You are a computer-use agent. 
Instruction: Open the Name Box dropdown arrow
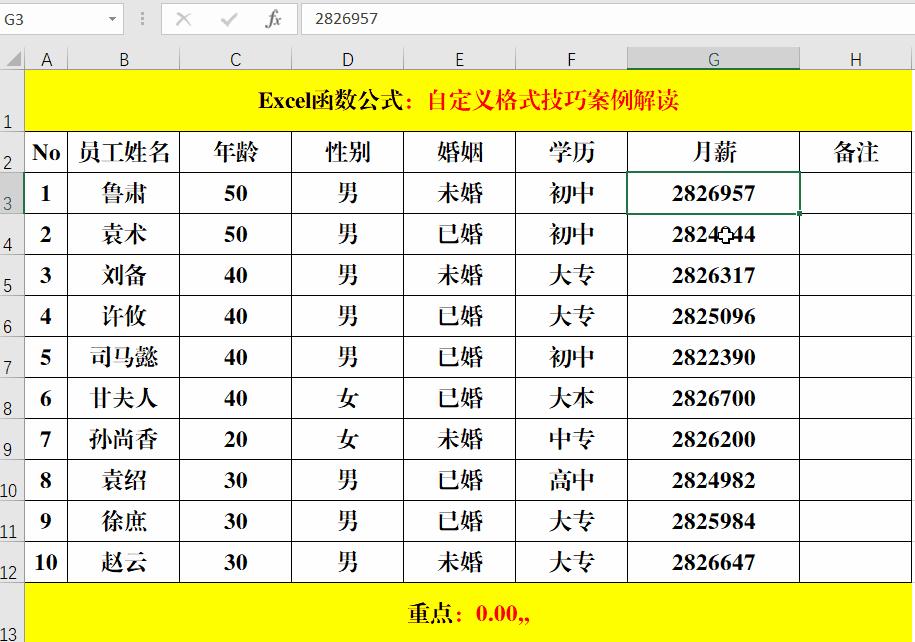click(110, 19)
